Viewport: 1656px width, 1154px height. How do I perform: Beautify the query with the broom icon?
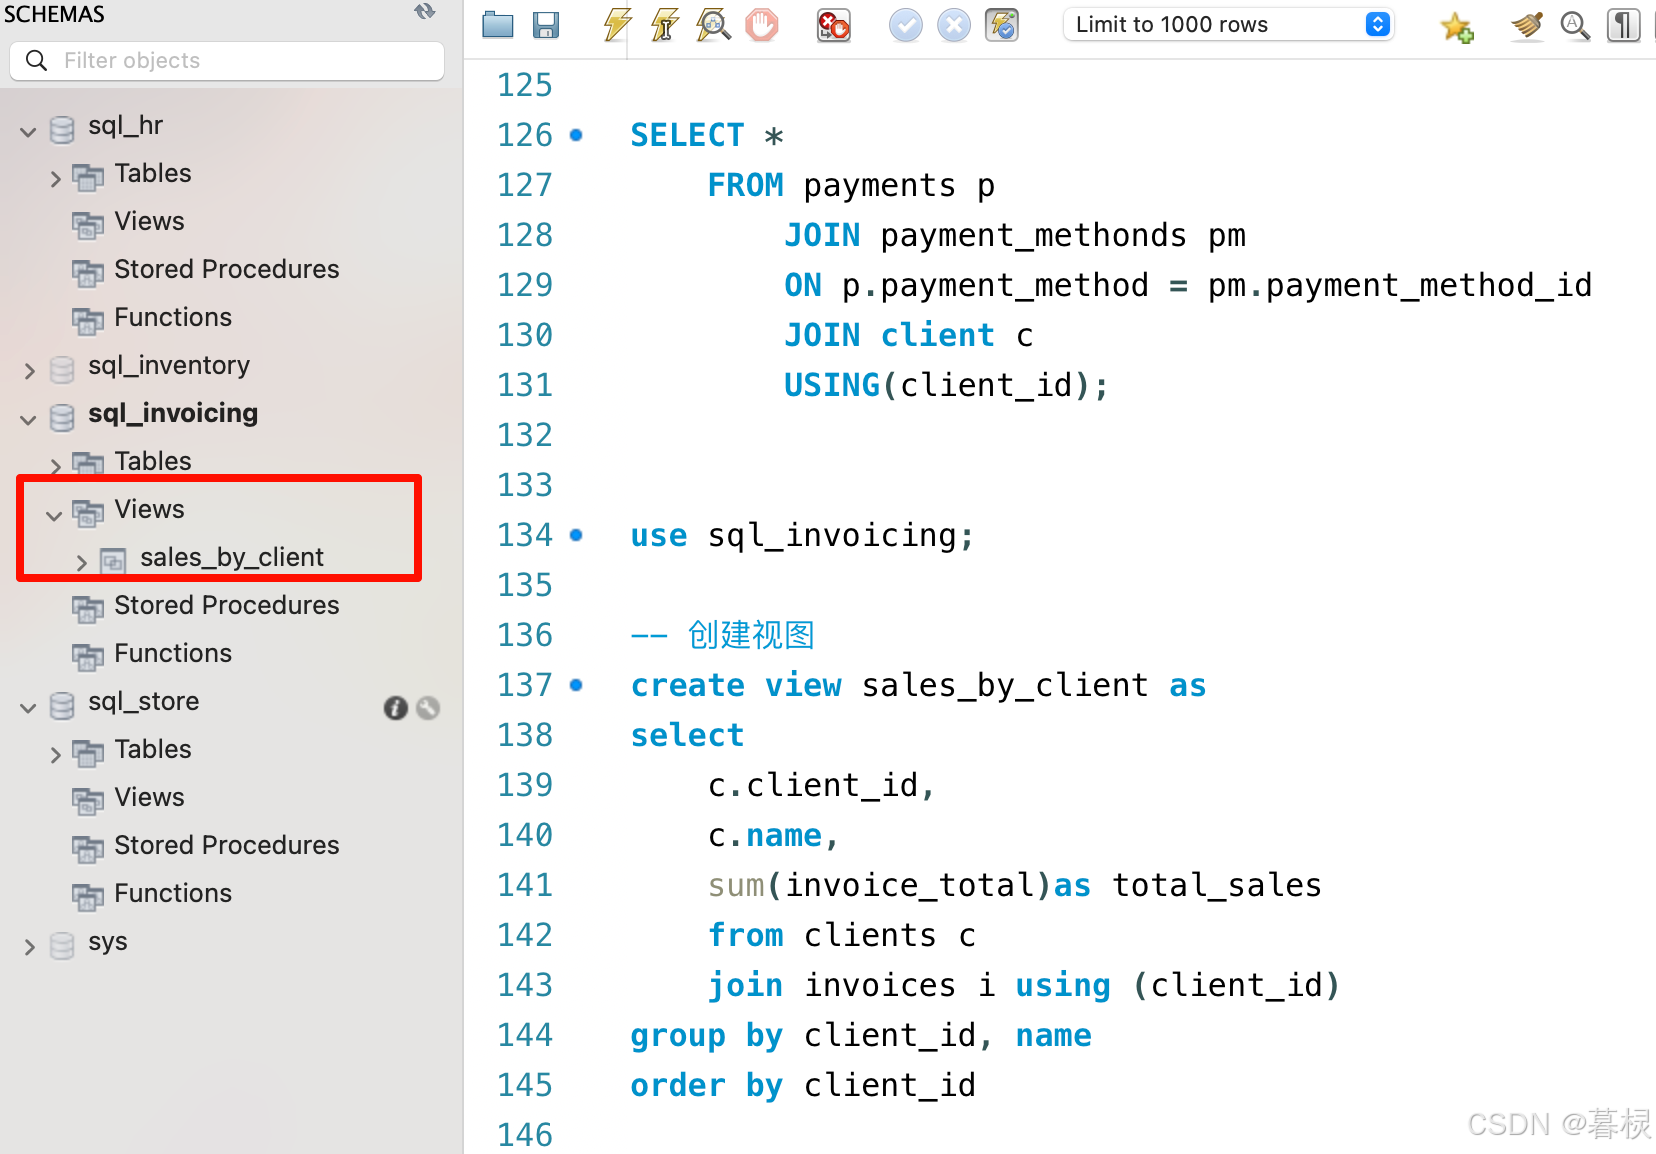[1527, 25]
